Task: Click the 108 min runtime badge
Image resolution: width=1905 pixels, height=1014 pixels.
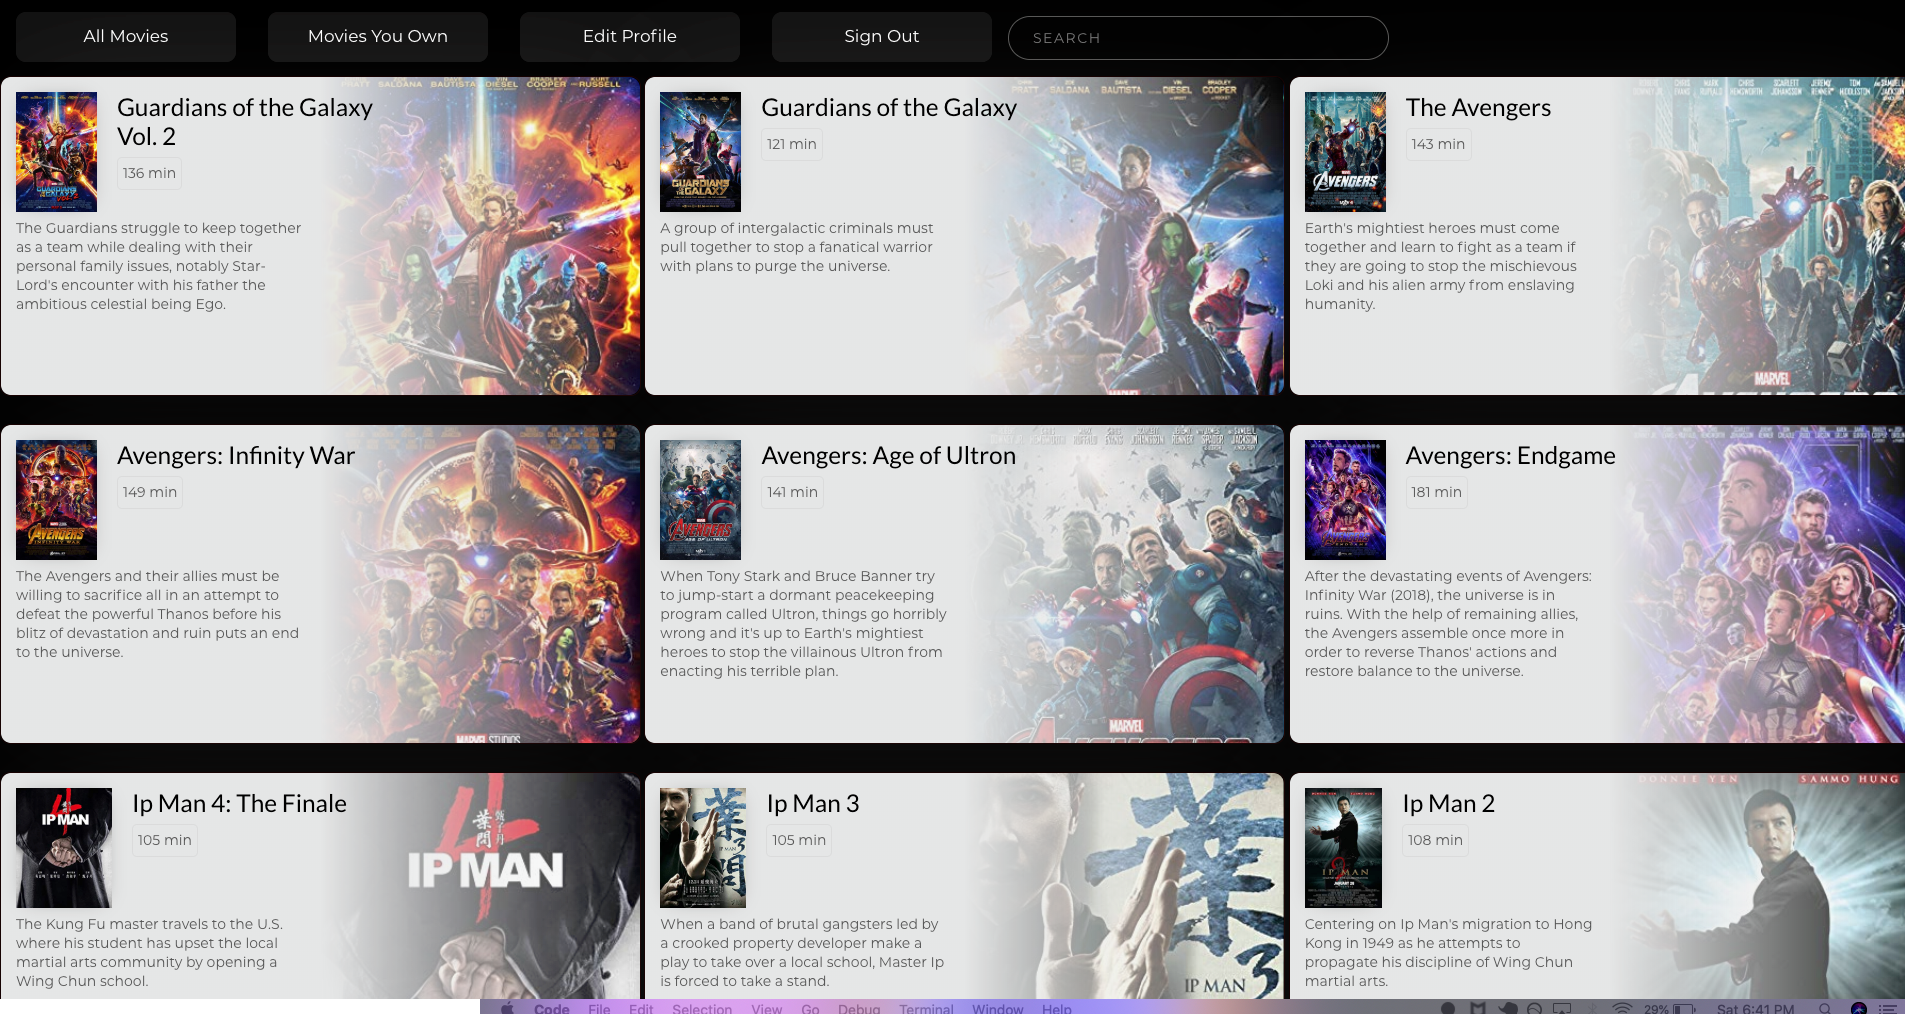Action: [1436, 840]
